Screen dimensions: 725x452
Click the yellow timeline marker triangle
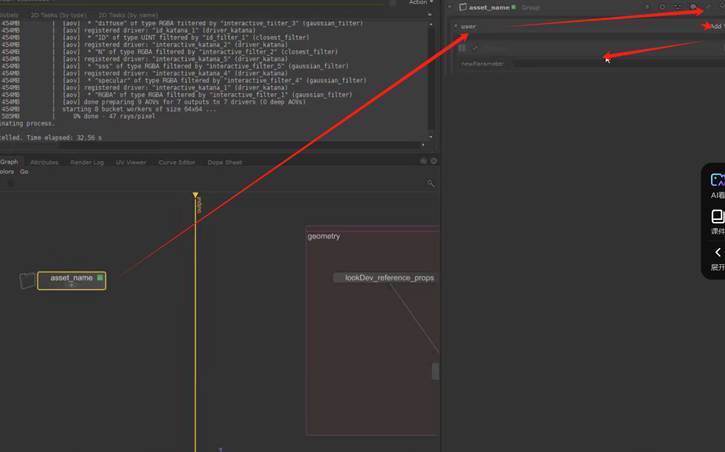click(x=196, y=195)
